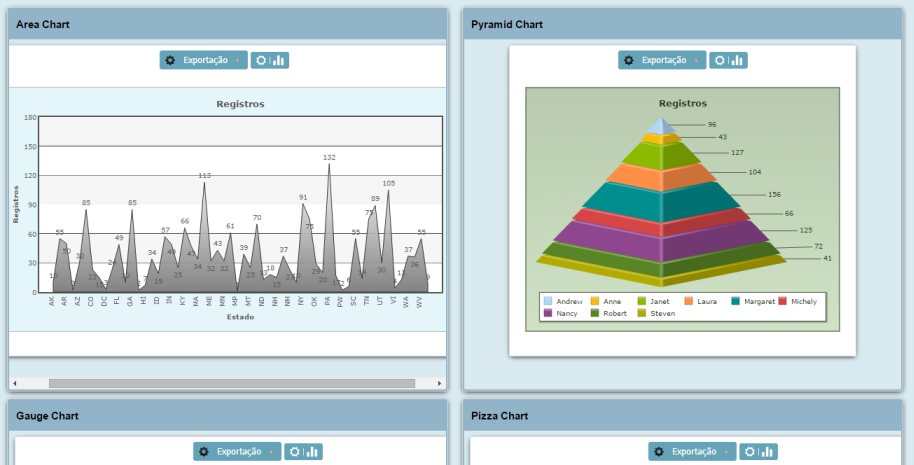Click the left scroll arrow under Area Chart
The height and width of the screenshot is (465, 914).
click(15, 383)
